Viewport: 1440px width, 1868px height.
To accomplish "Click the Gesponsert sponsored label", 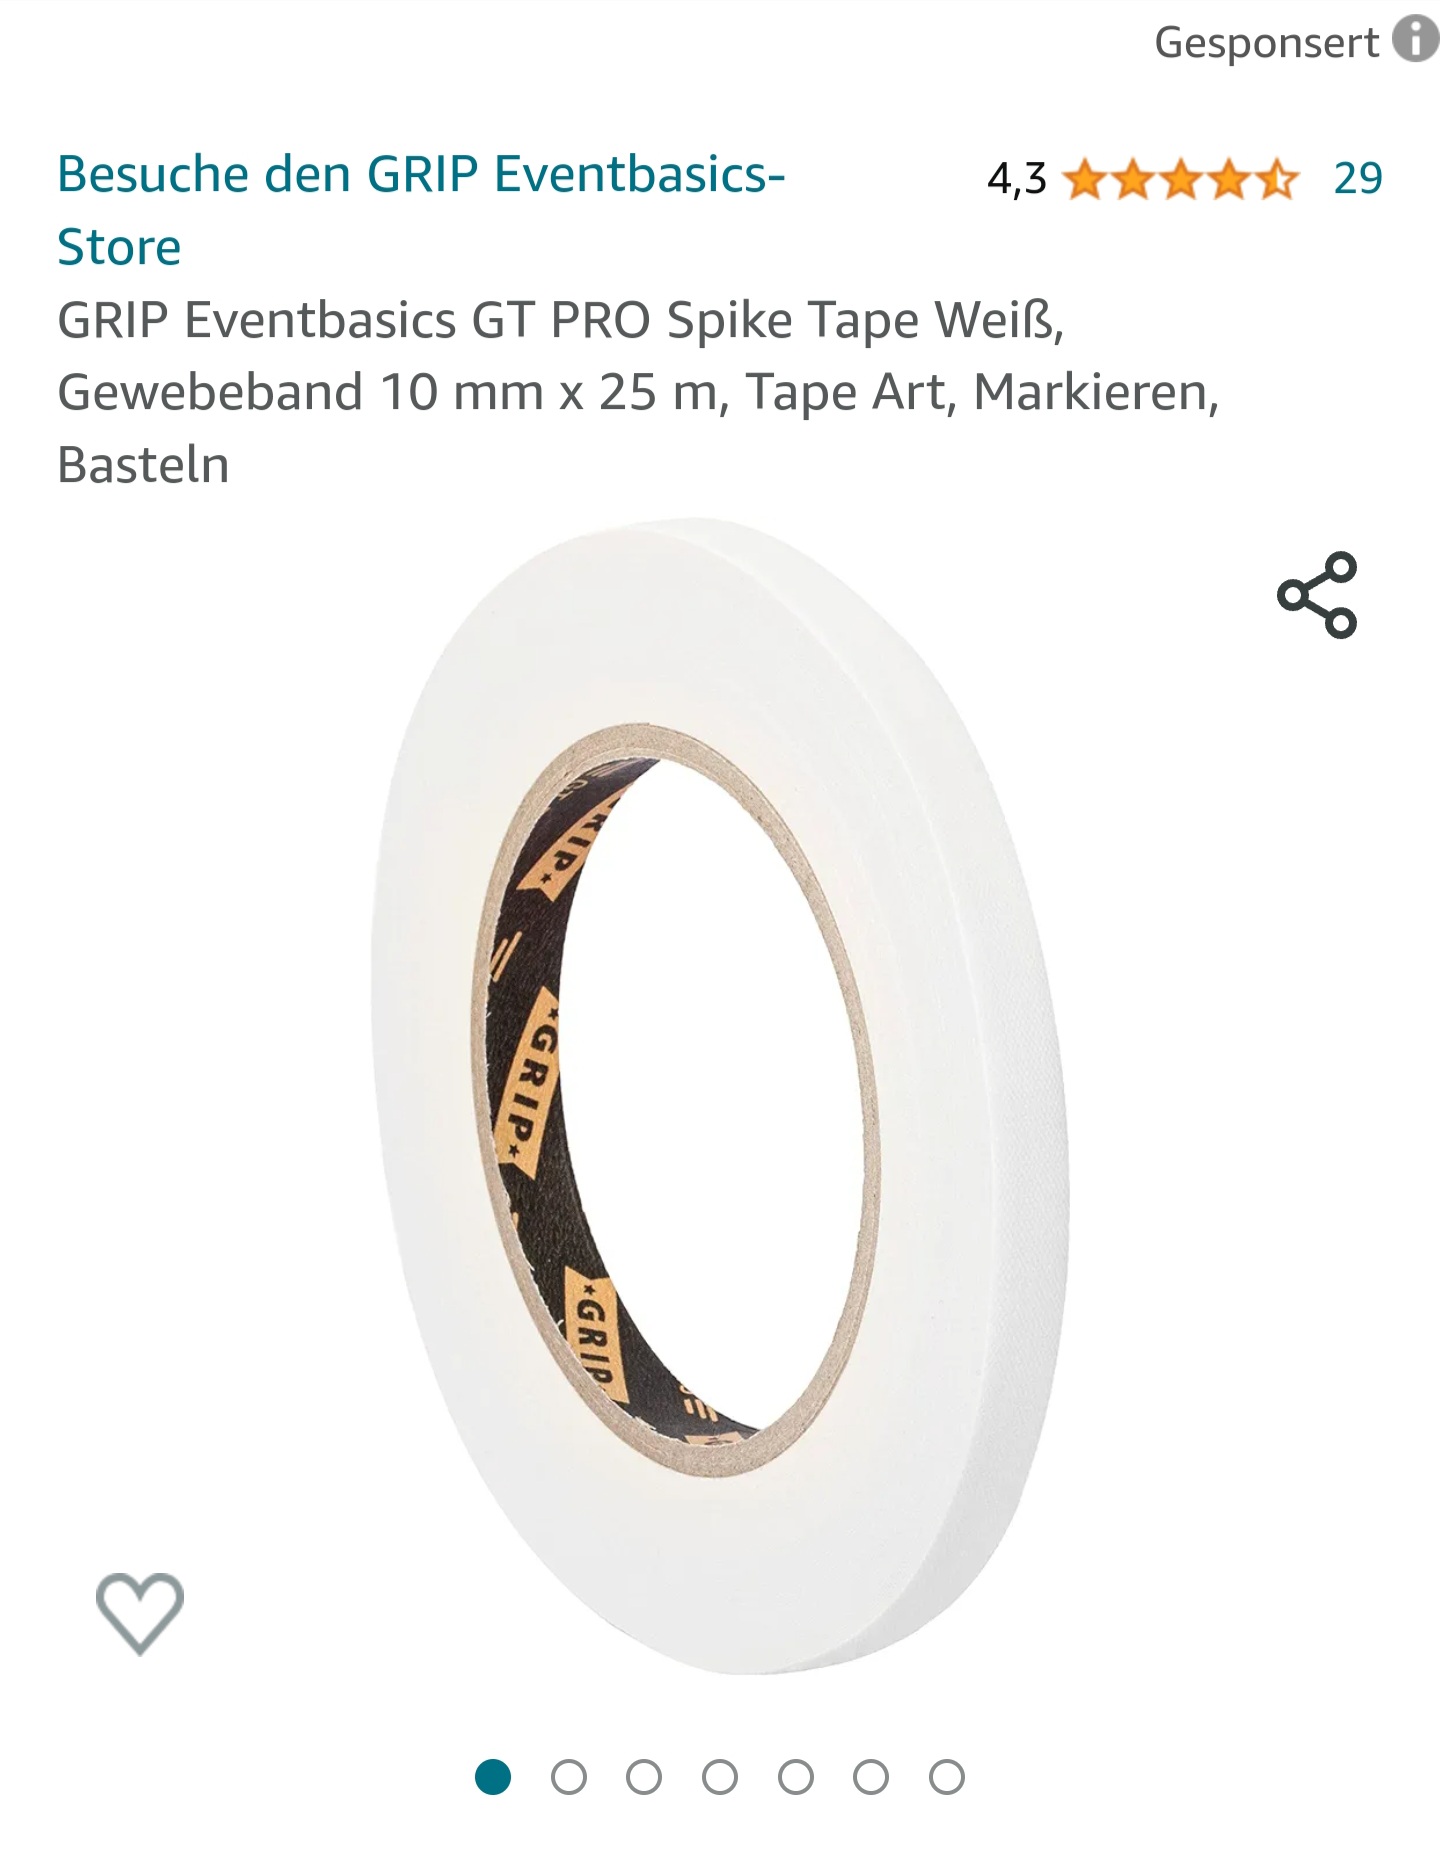I will pos(1266,42).
